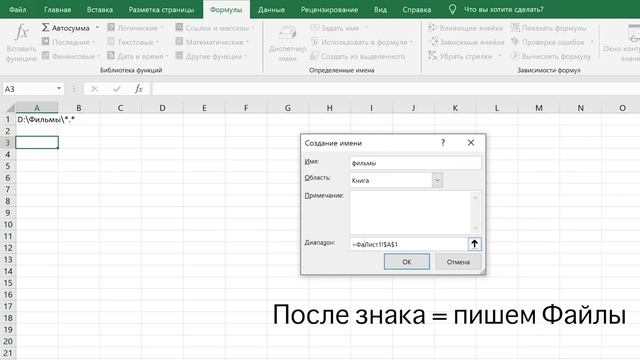This screenshot has height=360, width=640.
Task: Open the Name Manager (Диспетчер имен)
Action: click(287, 43)
